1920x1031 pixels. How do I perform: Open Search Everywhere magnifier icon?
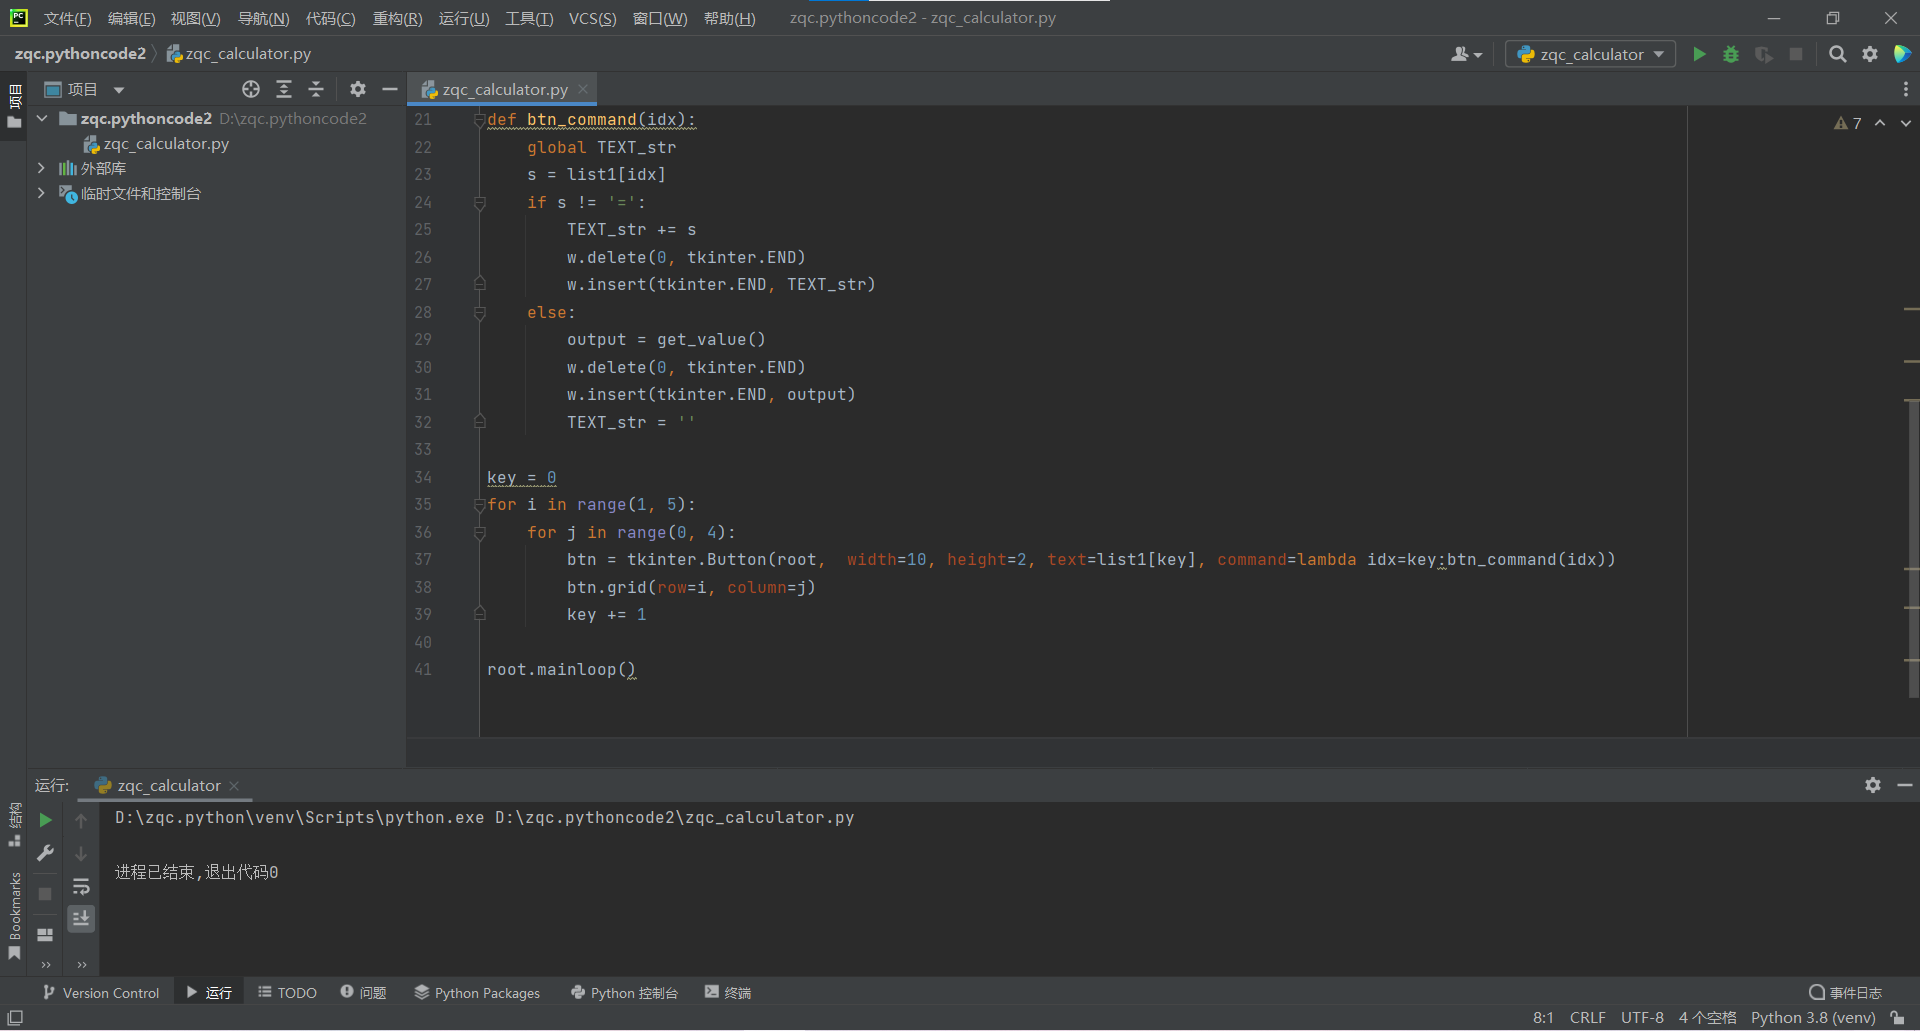pyautogui.click(x=1837, y=54)
